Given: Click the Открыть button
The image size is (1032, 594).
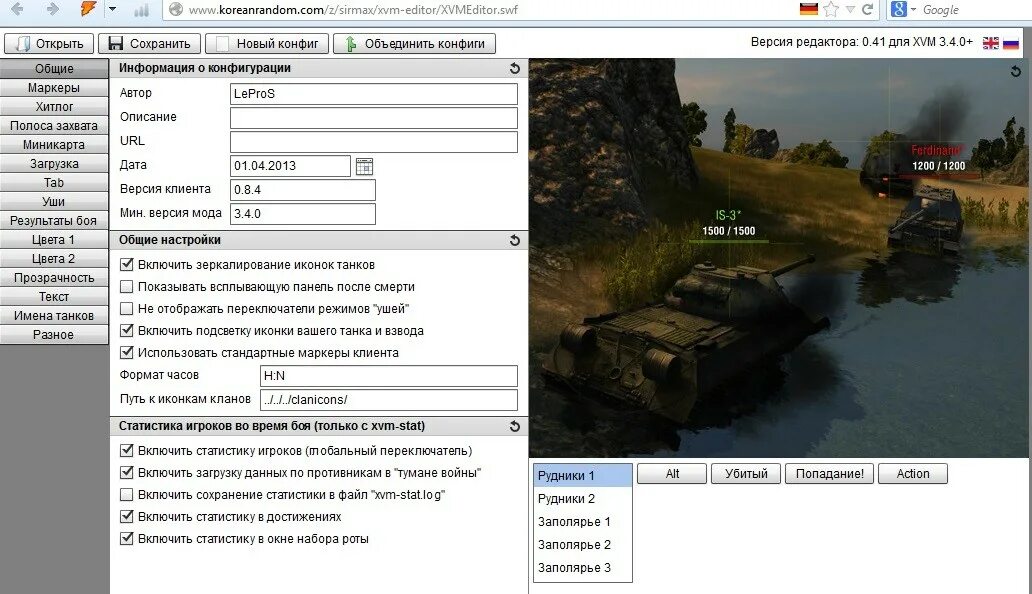Looking at the screenshot, I should (x=49, y=44).
